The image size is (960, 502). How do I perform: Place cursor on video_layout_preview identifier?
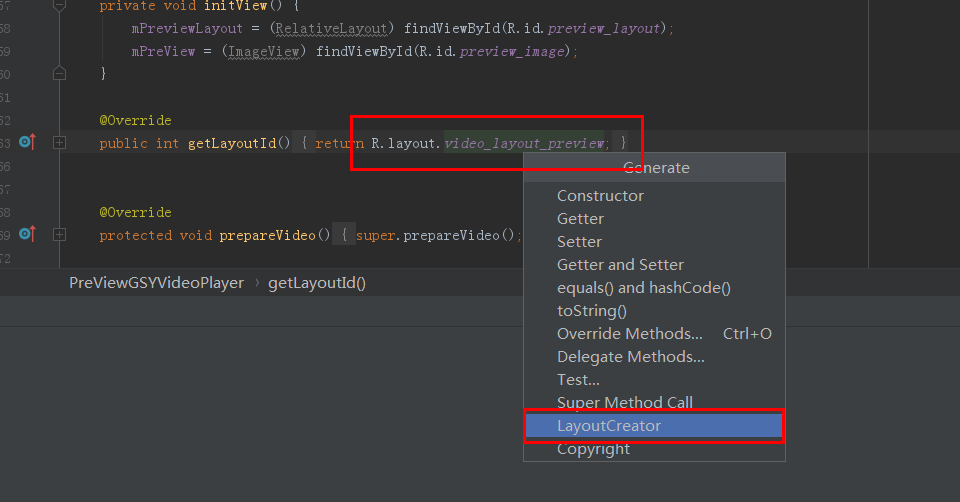(524, 143)
